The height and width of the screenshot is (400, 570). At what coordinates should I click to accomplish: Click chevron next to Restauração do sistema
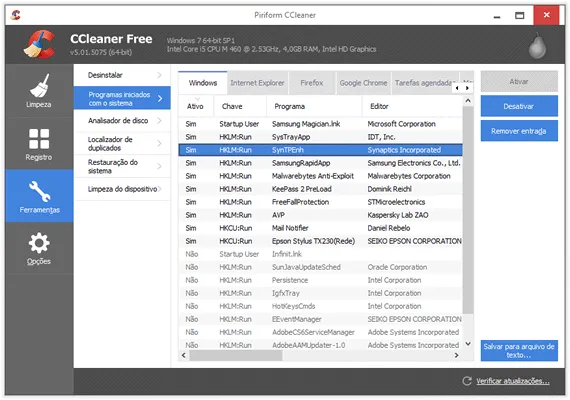pos(159,166)
